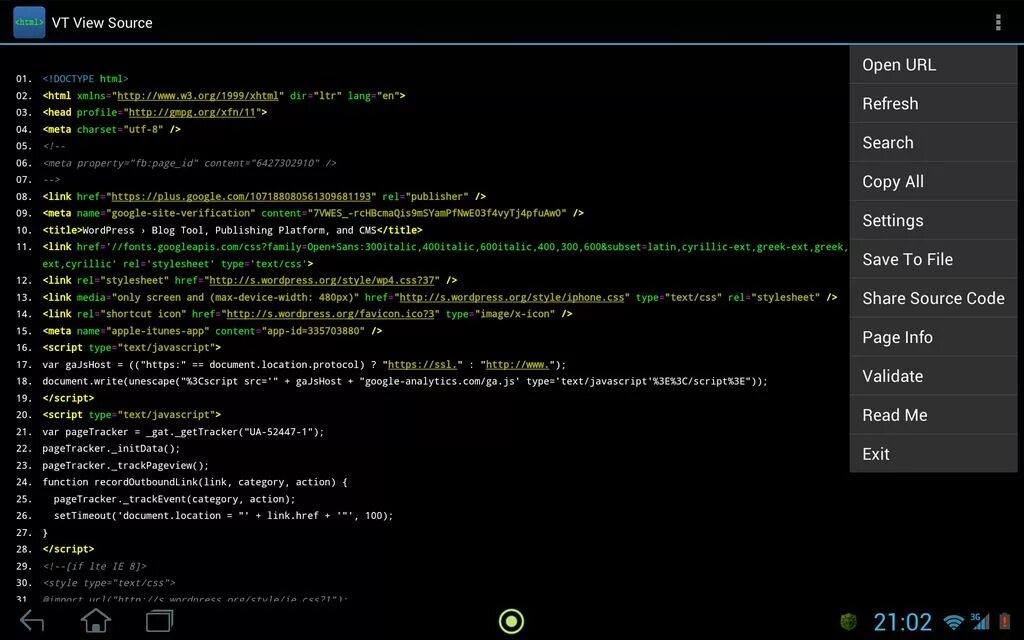Choose Share Source Code
1024x640 pixels.
(933, 298)
